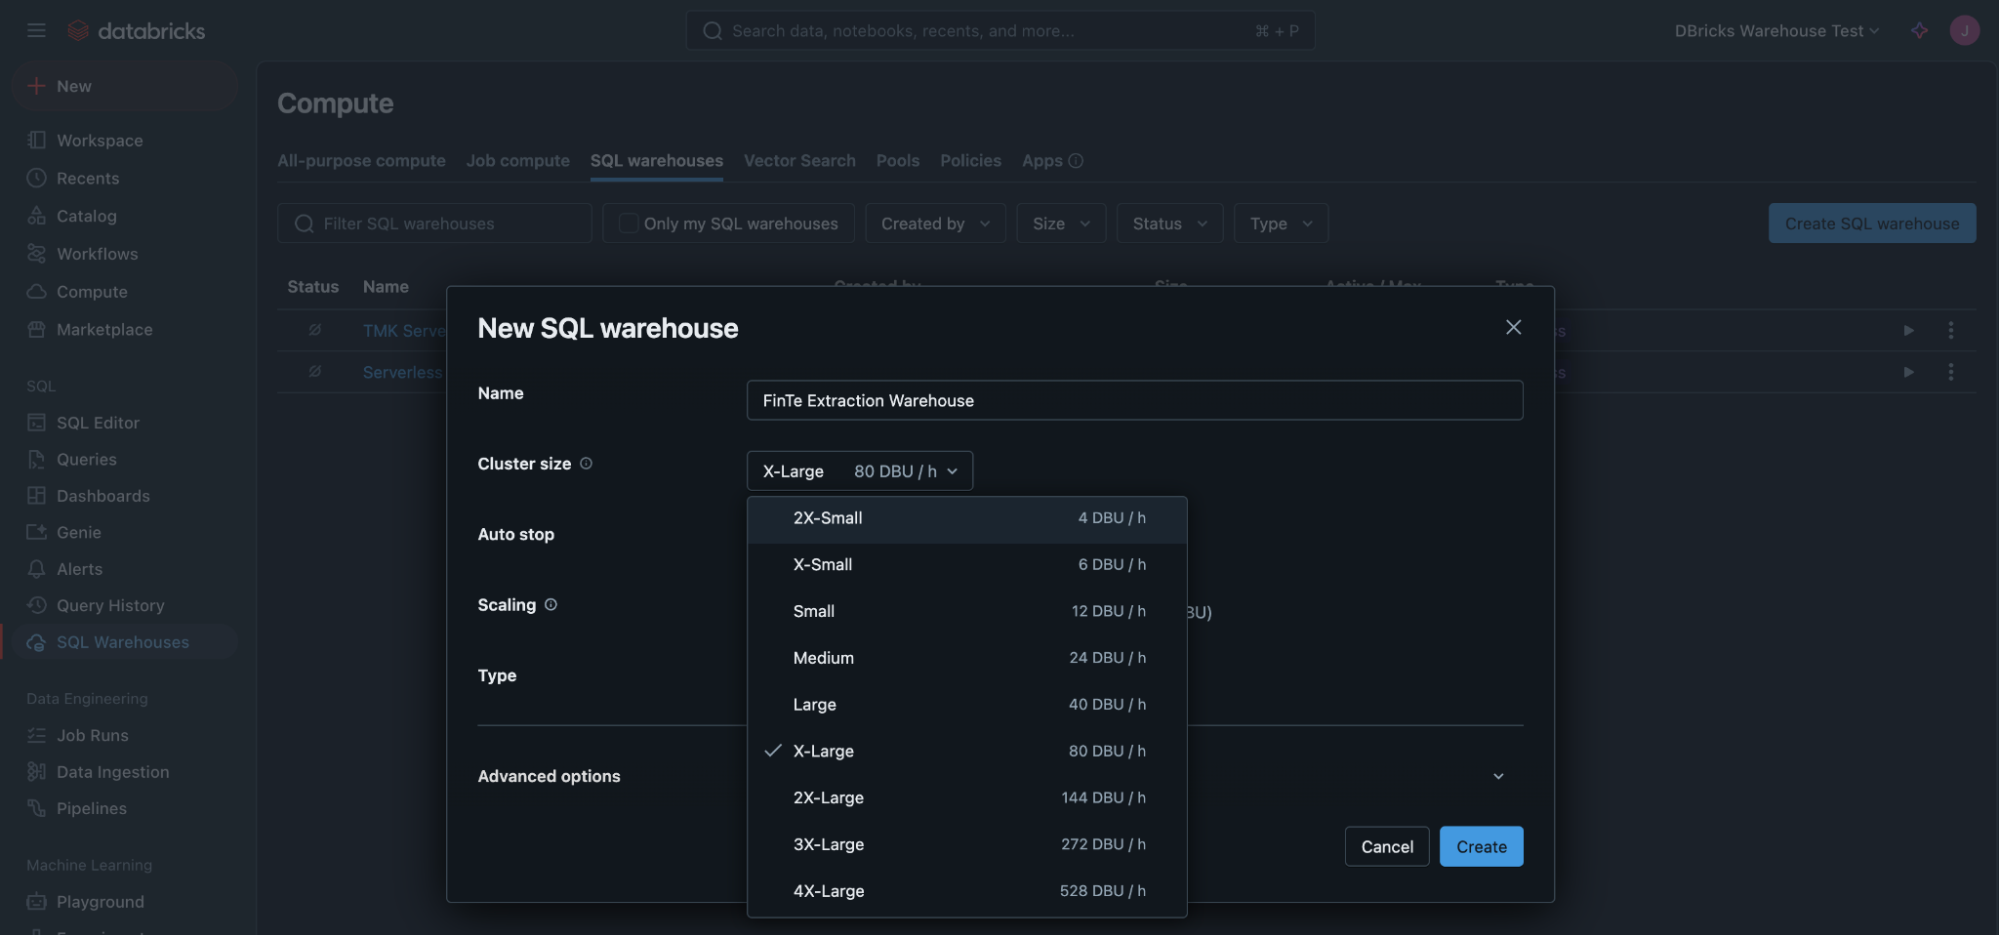This screenshot has width=1999, height=936.
Task: Click the Cancel button in dialog
Action: pos(1387,847)
